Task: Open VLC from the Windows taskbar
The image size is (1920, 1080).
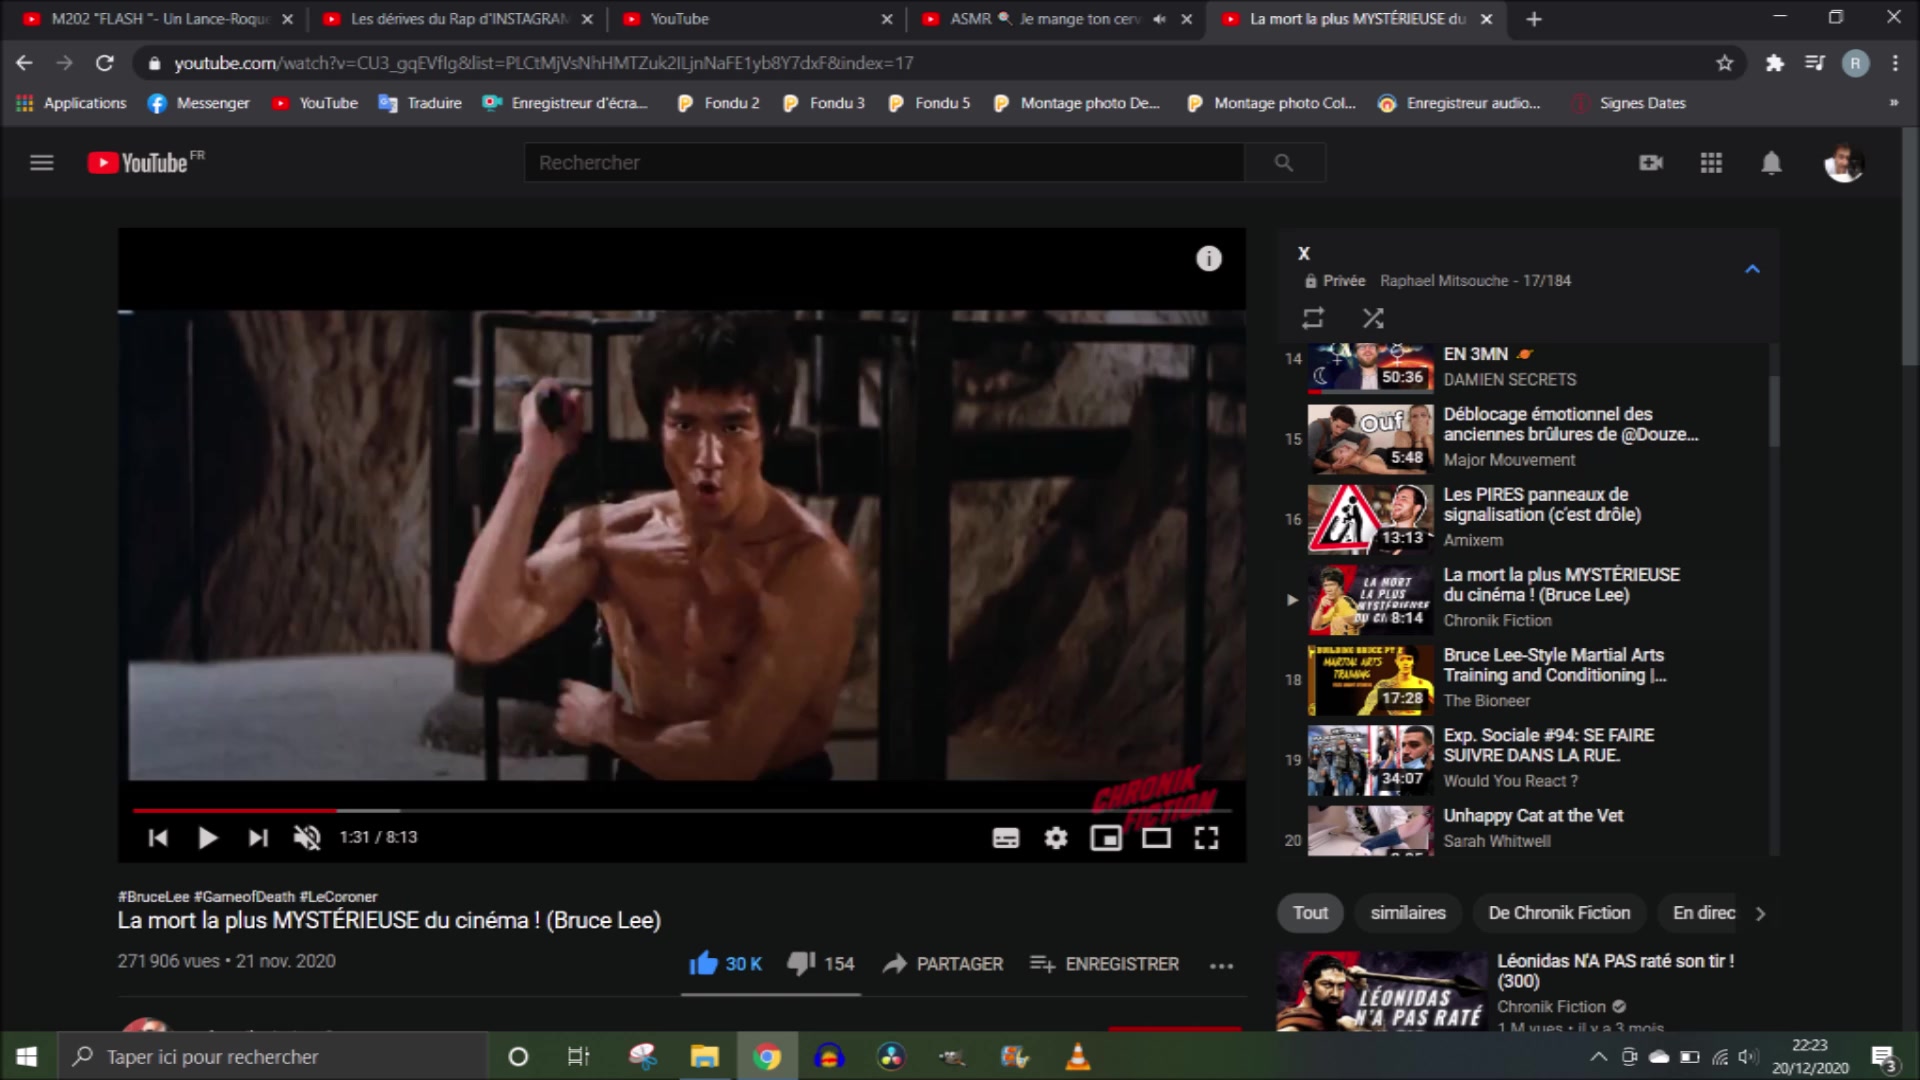Action: (1078, 1056)
